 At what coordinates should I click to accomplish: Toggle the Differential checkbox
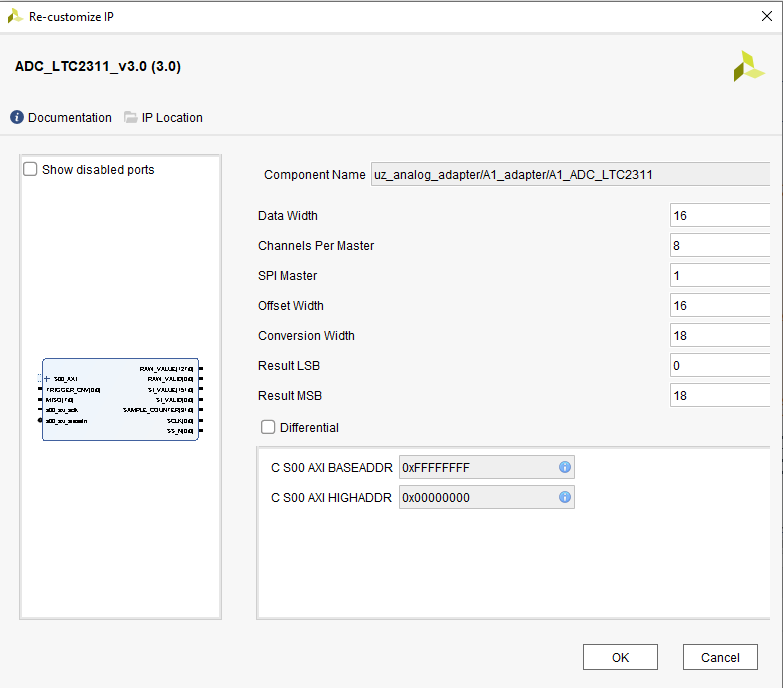coord(268,428)
